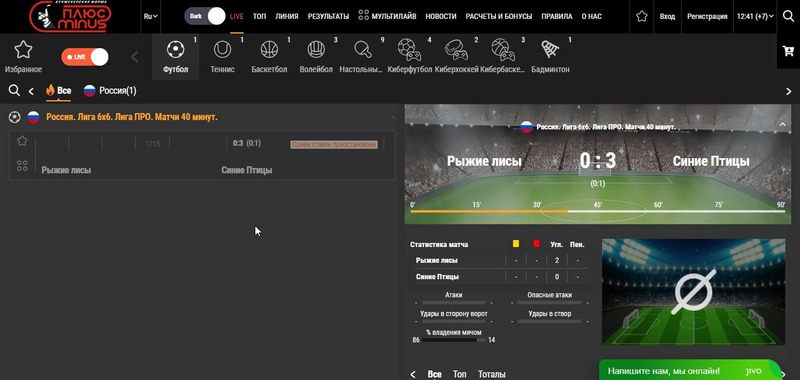The width and height of the screenshot is (800, 380).
Task: Select the Тоталы market tab
Action: point(492,374)
